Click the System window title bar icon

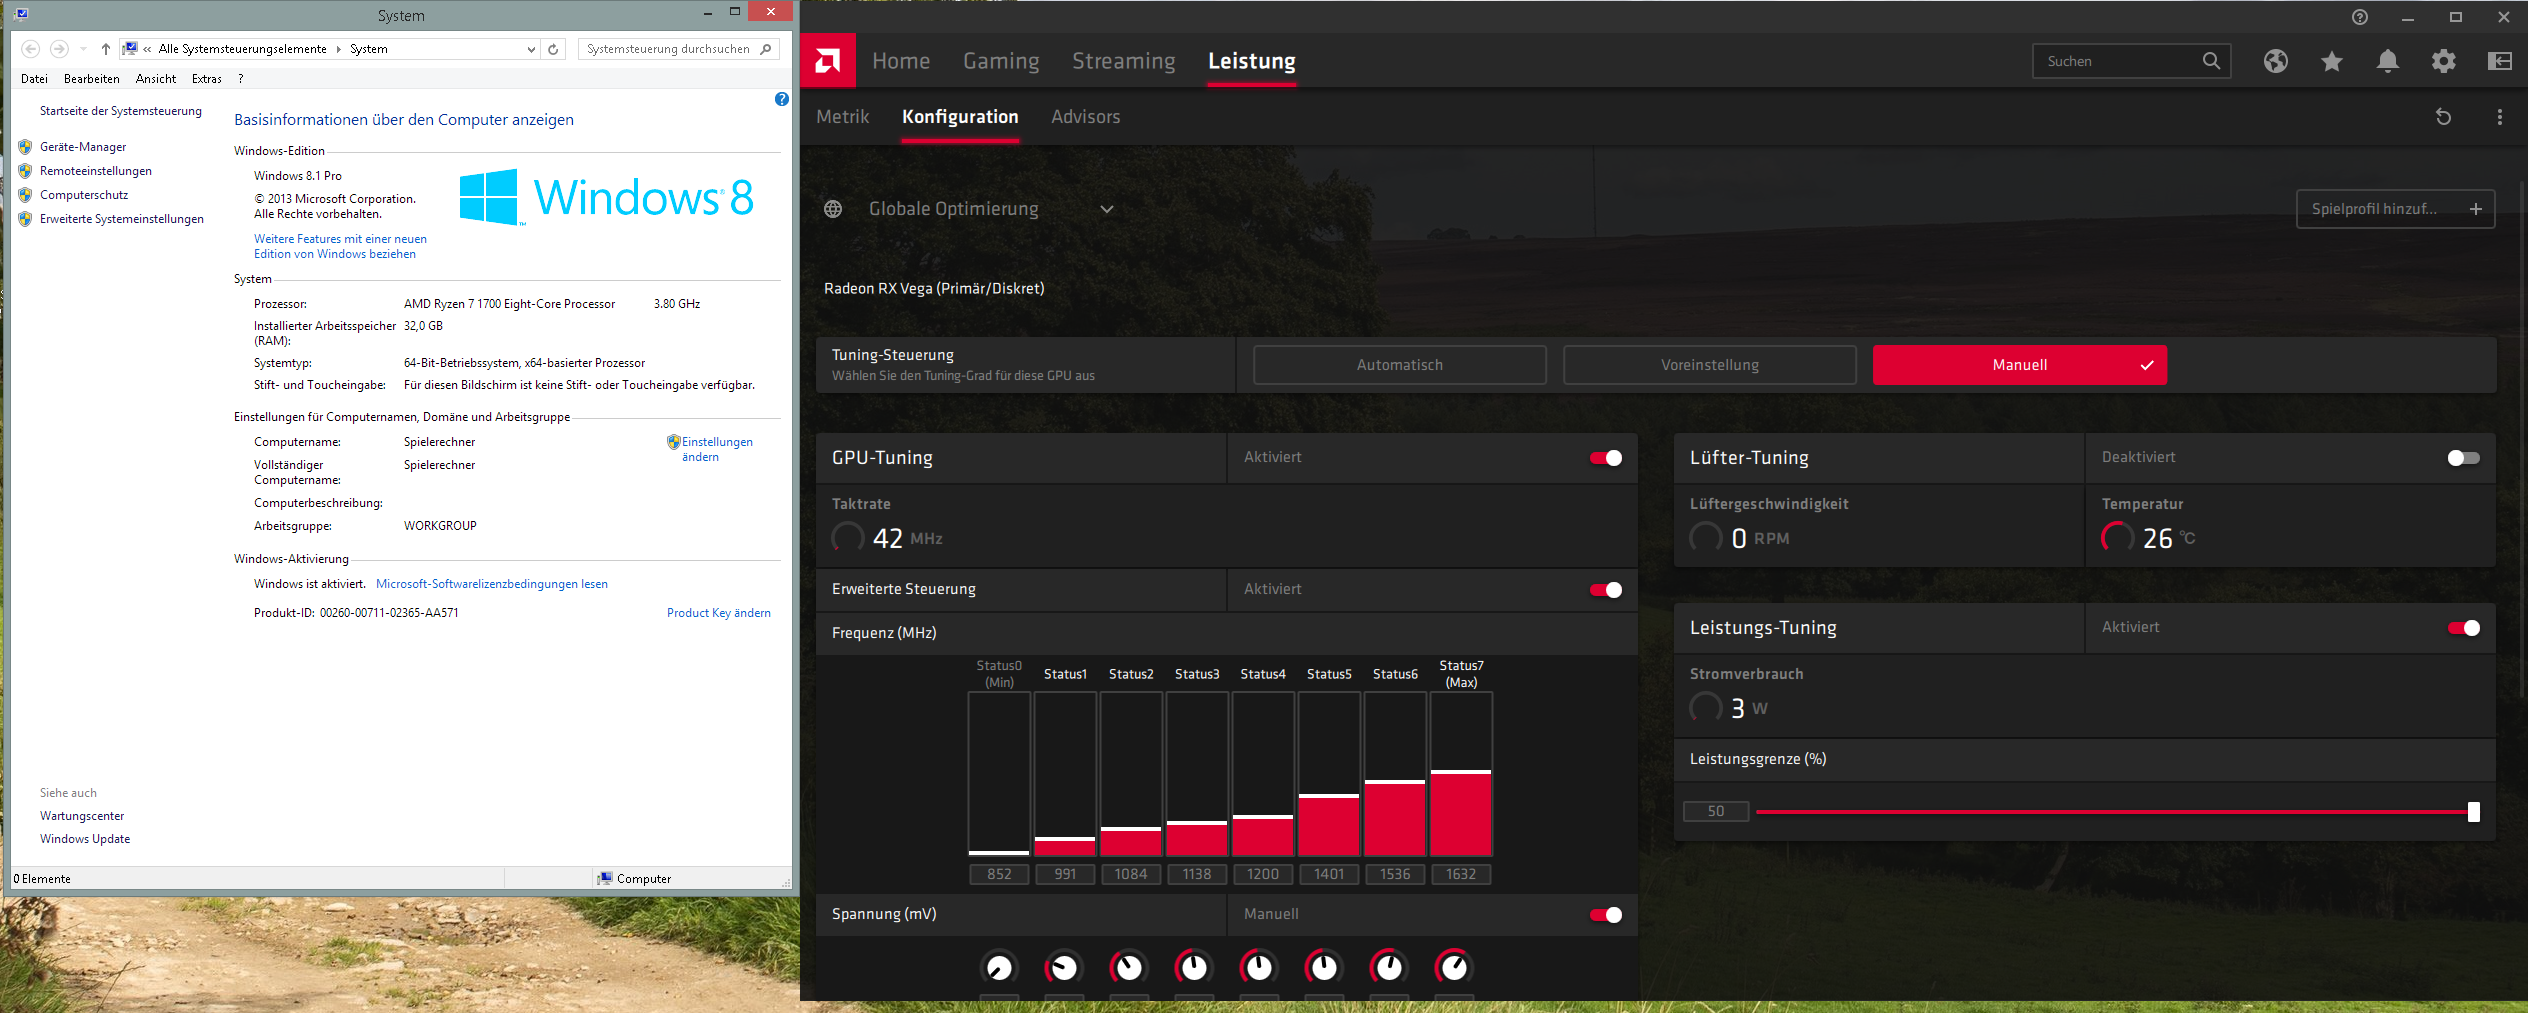pos(22,14)
